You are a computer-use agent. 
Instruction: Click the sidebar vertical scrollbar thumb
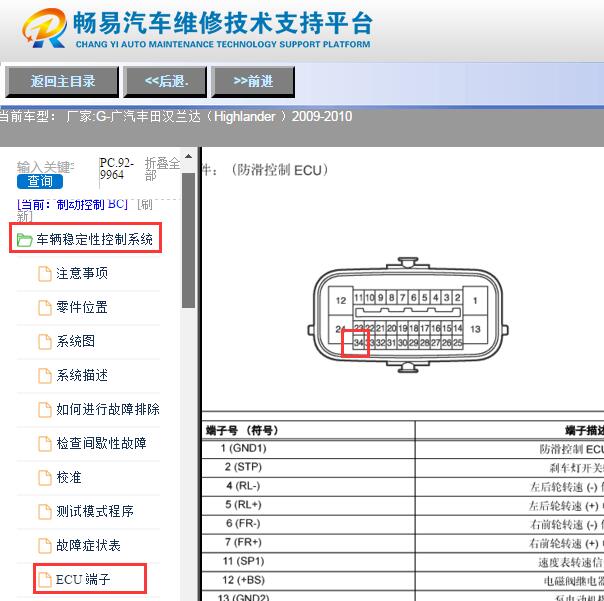click(188, 240)
